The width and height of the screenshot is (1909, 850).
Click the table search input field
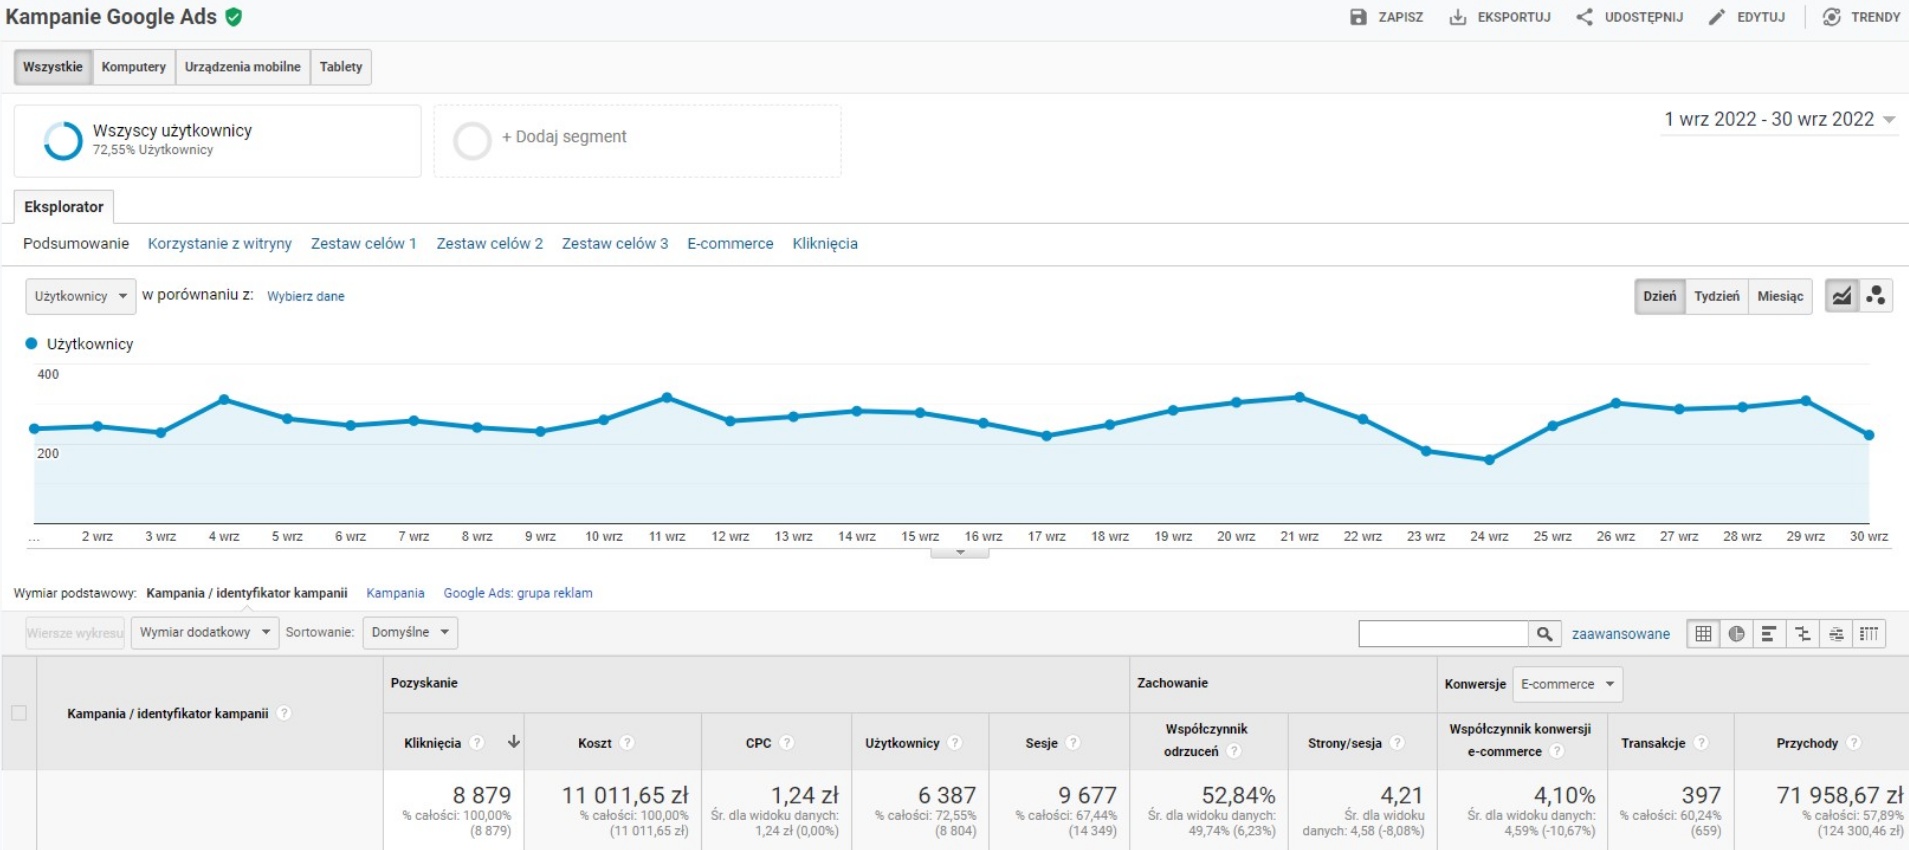tap(1442, 634)
